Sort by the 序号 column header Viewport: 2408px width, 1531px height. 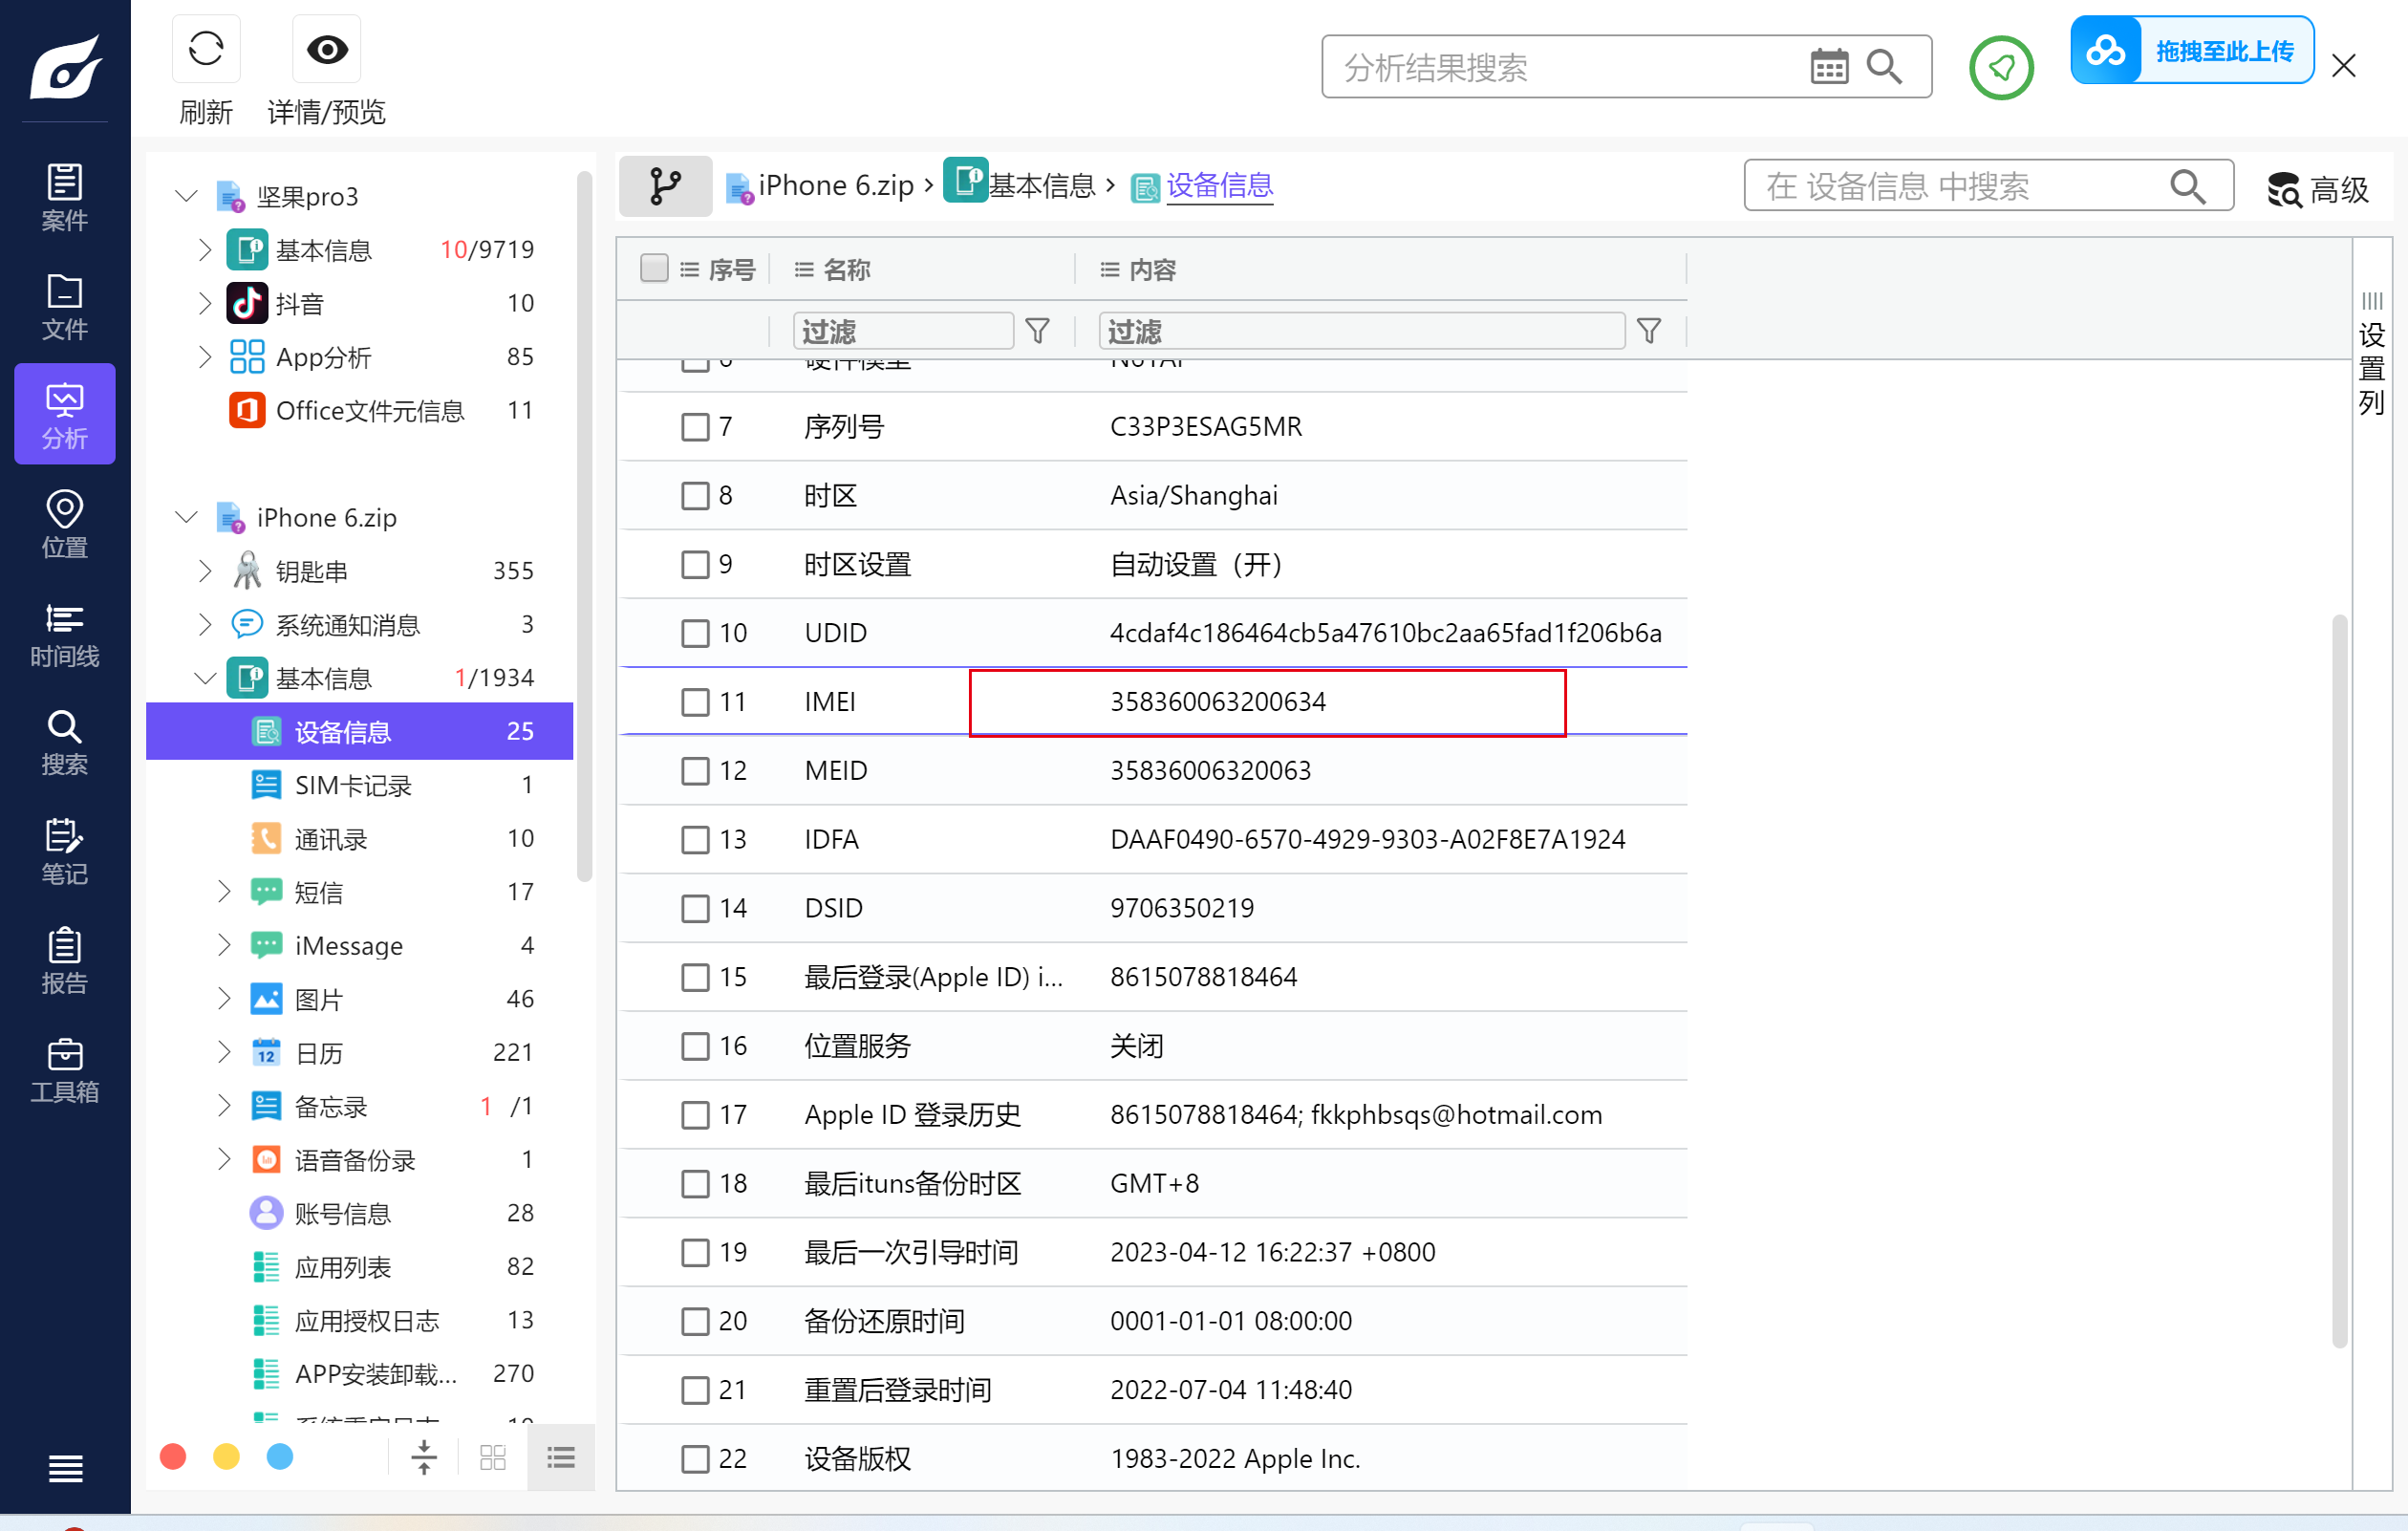(x=731, y=270)
